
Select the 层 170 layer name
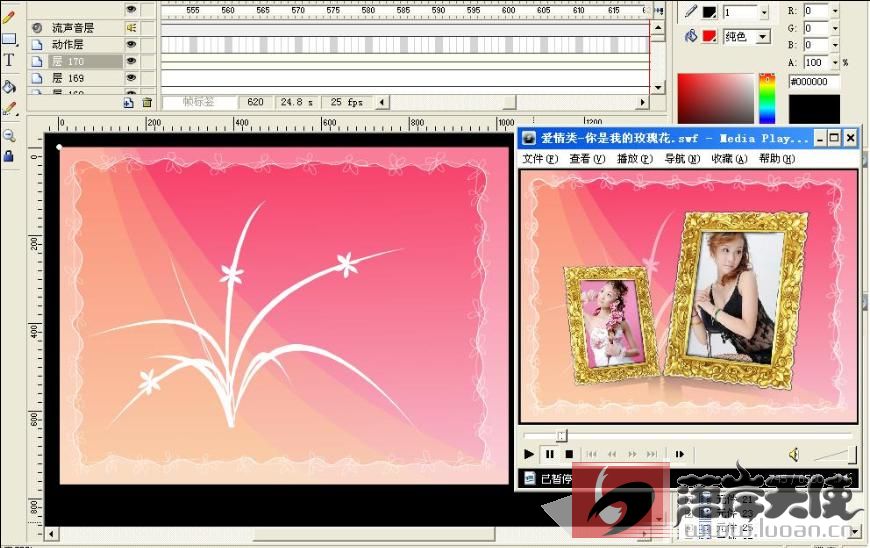coord(68,61)
